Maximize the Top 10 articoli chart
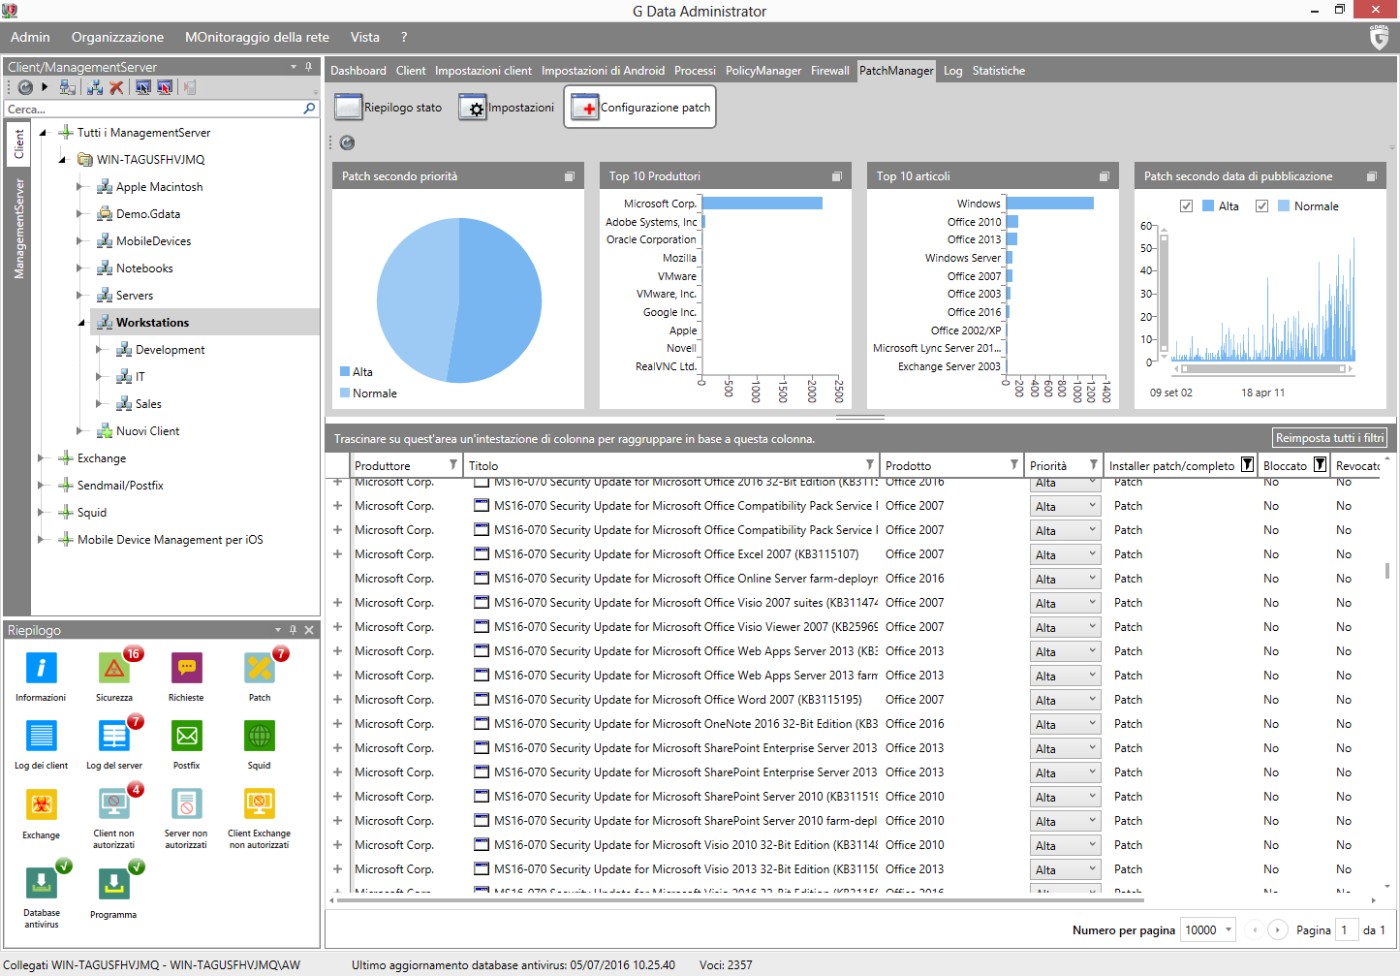This screenshot has width=1400, height=976. pos(1104,176)
